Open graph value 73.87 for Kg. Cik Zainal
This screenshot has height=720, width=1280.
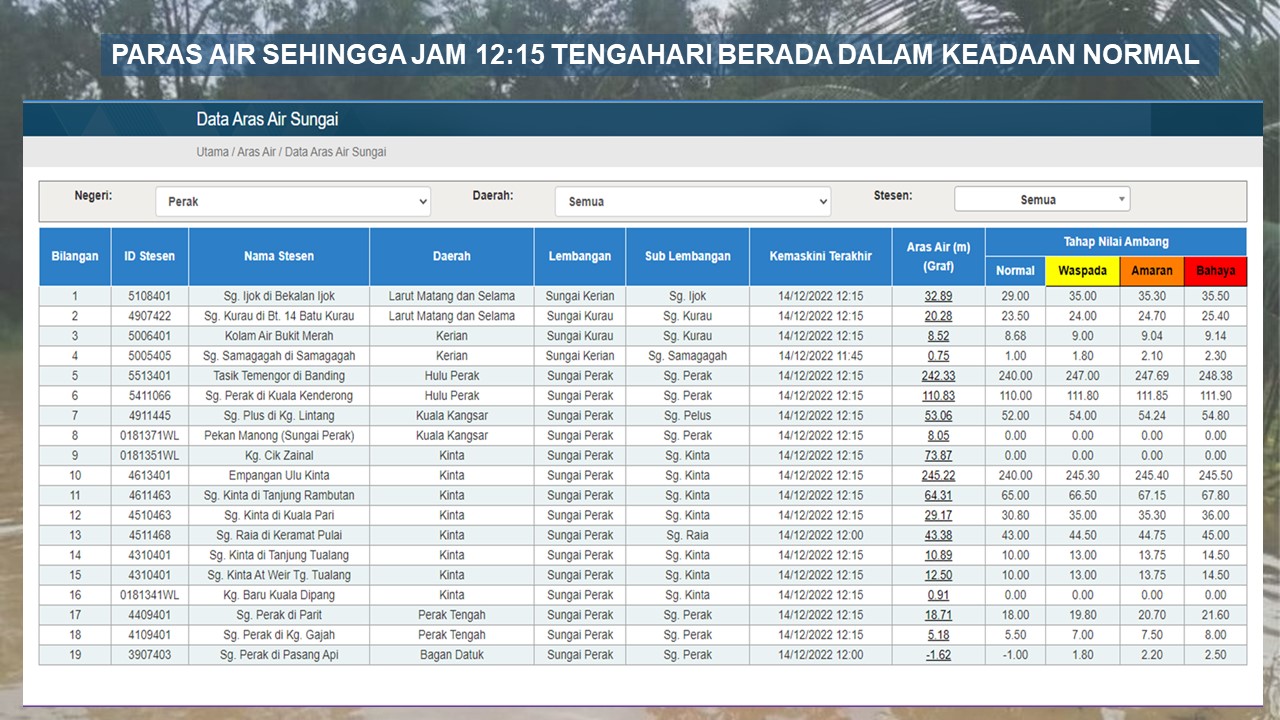tap(938, 456)
